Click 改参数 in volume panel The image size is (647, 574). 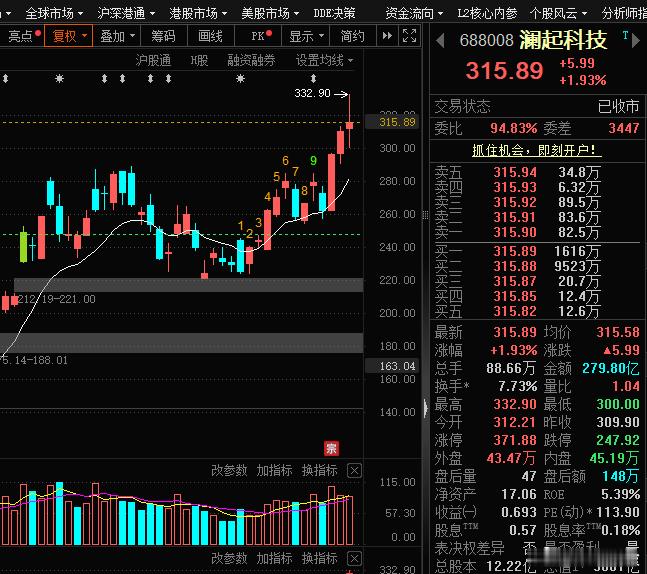[x=229, y=470]
